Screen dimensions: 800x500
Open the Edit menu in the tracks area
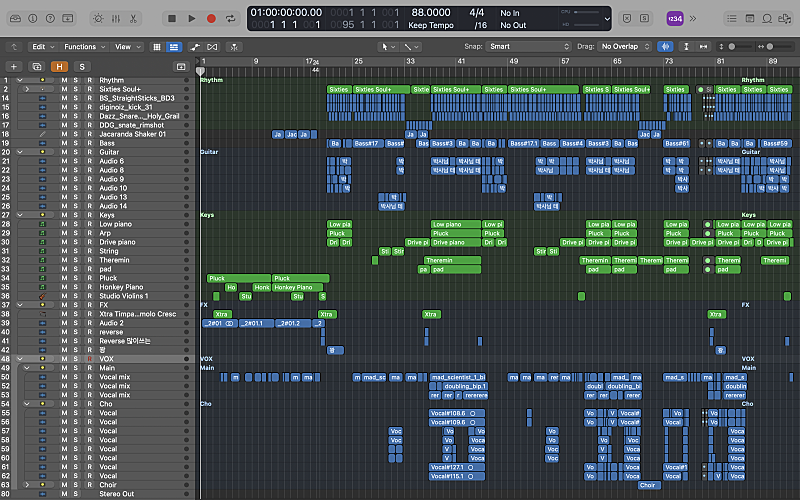pos(41,47)
